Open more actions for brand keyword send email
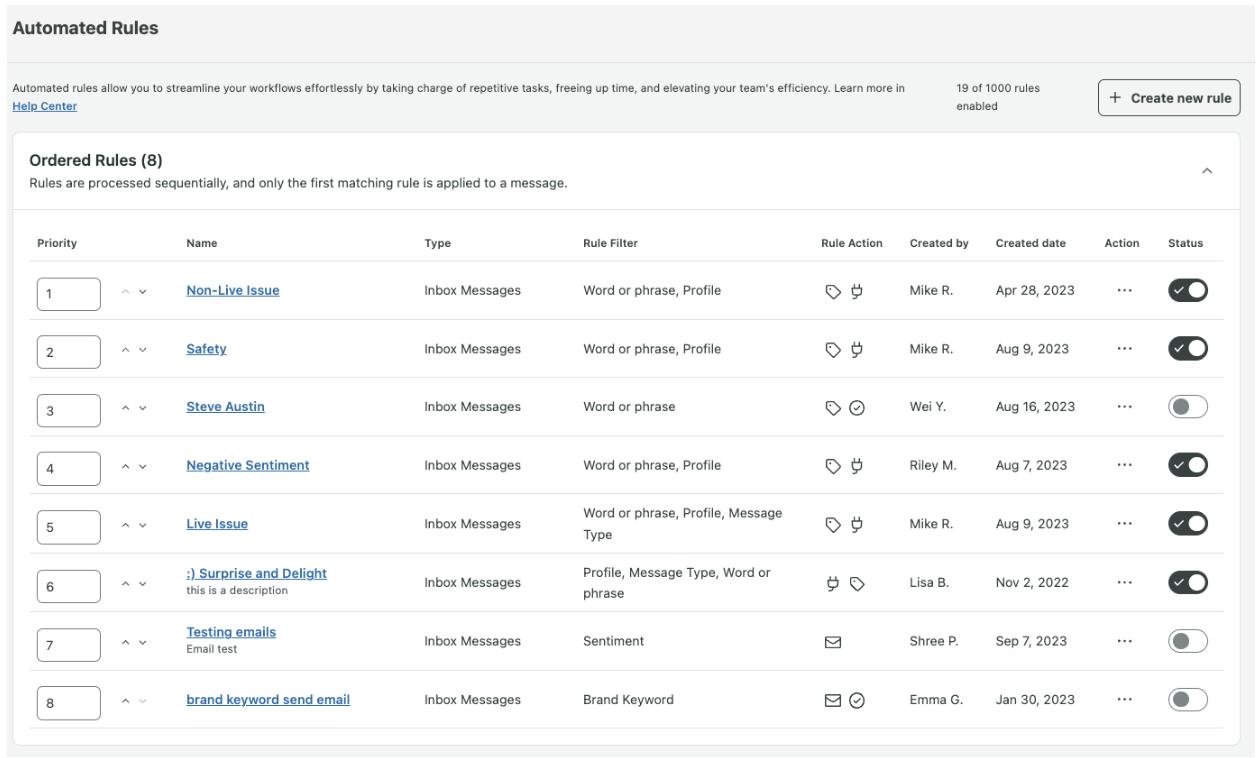This screenshot has height=758, width=1258. 1125,700
